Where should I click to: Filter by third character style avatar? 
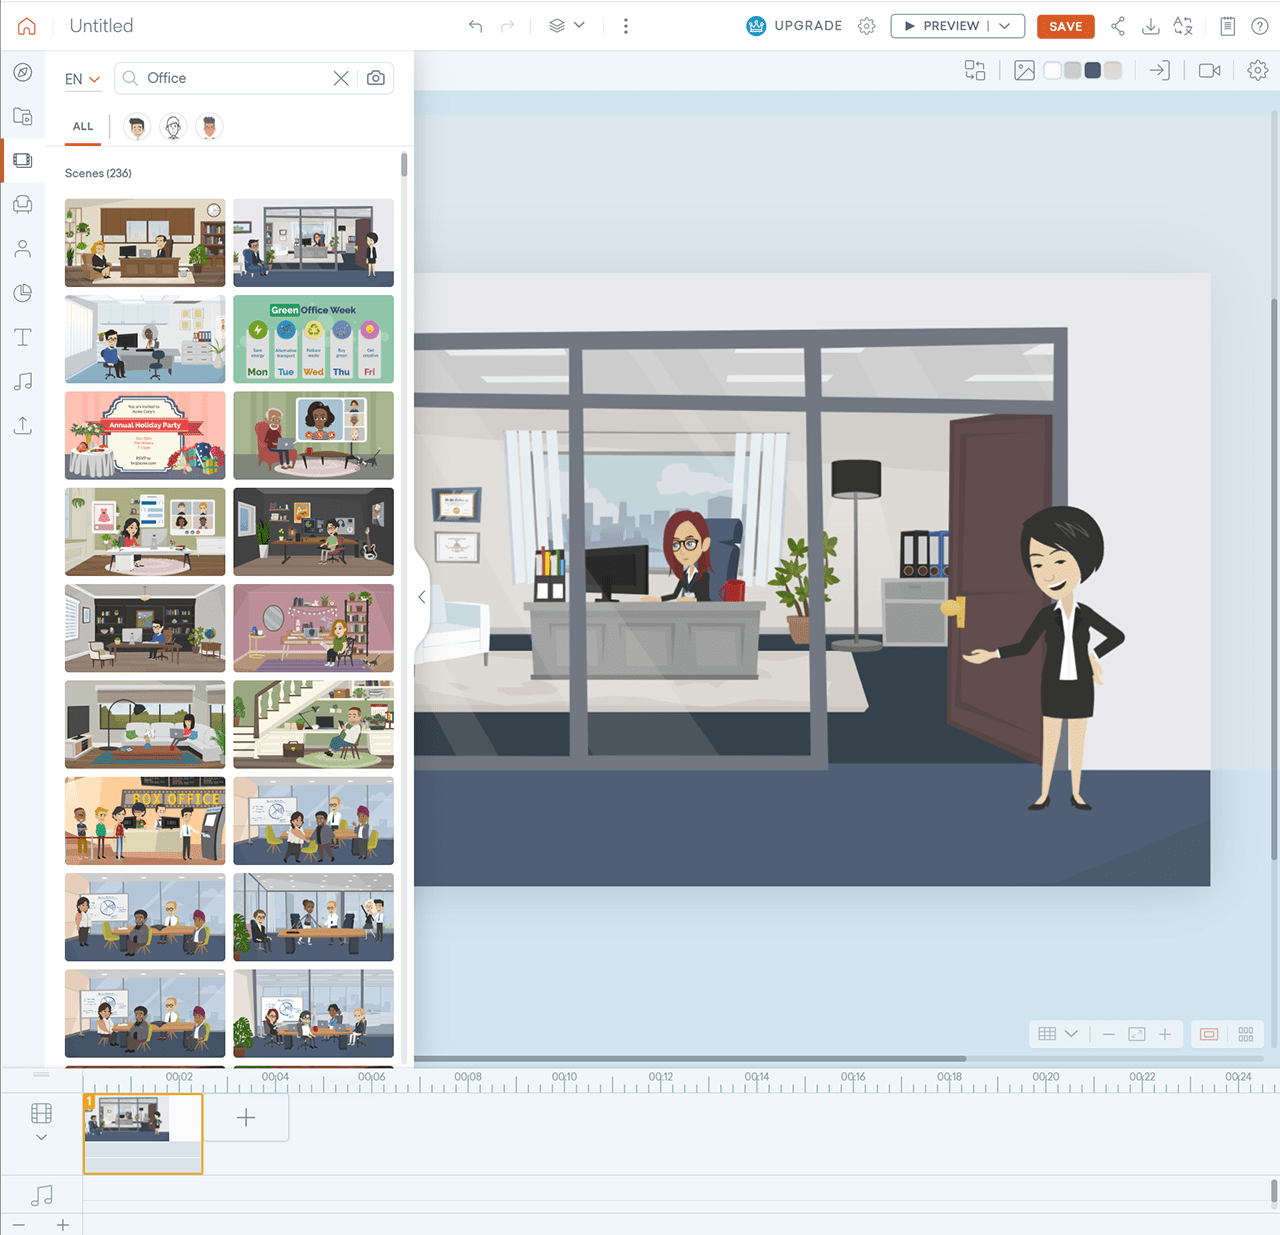coord(209,127)
